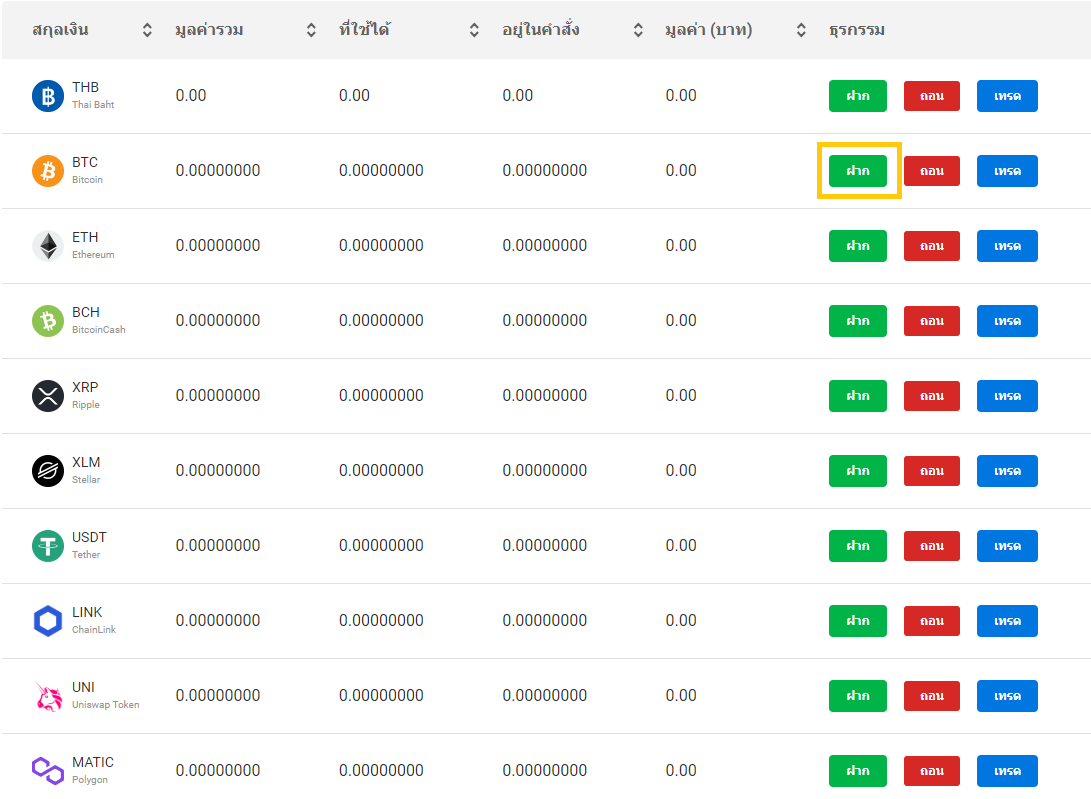
Task: Click the orange BTC Bitcoin icon
Action: 48,171
